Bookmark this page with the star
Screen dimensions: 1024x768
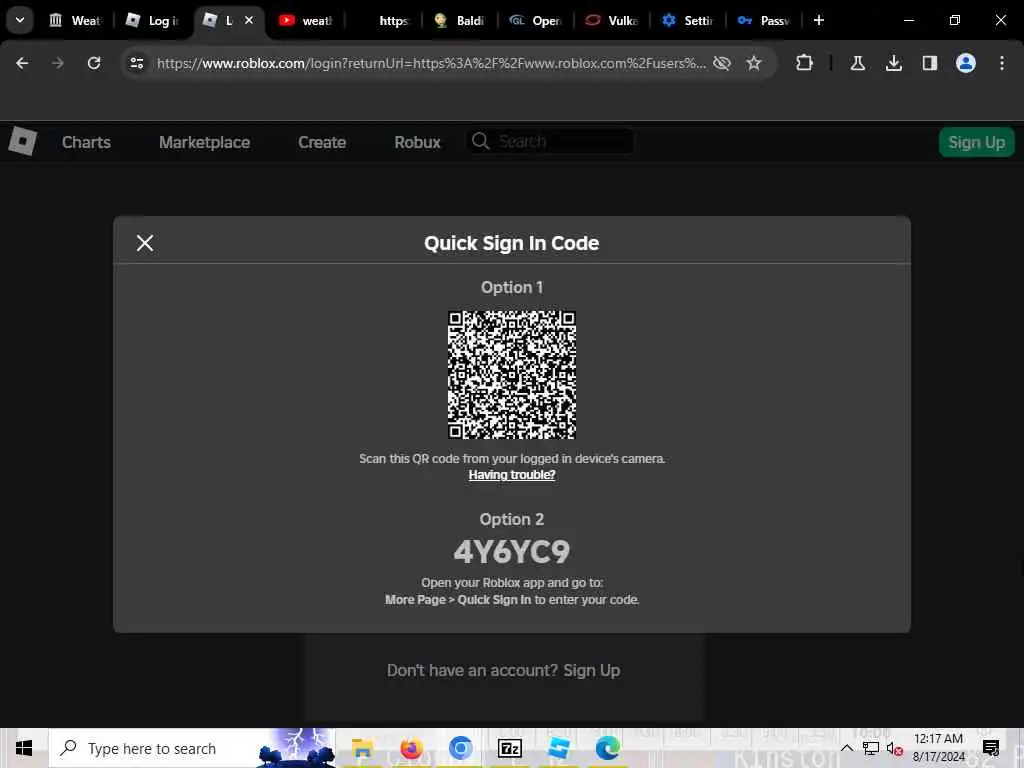pos(754,63)
